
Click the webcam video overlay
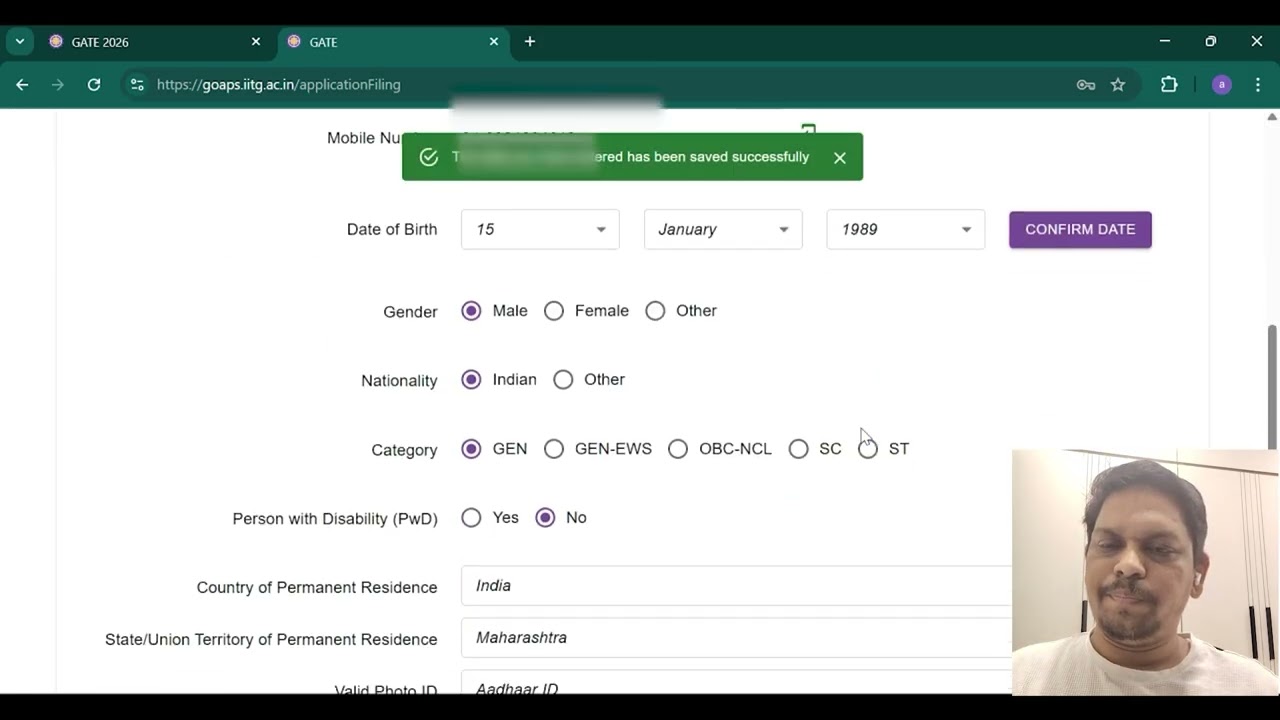tap(1145, 572)
